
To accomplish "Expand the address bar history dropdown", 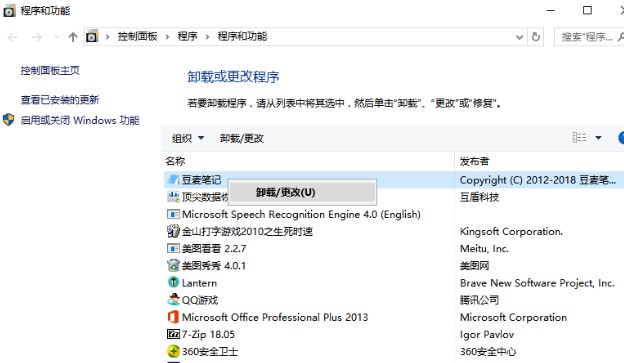I will (x=519, y=37).
